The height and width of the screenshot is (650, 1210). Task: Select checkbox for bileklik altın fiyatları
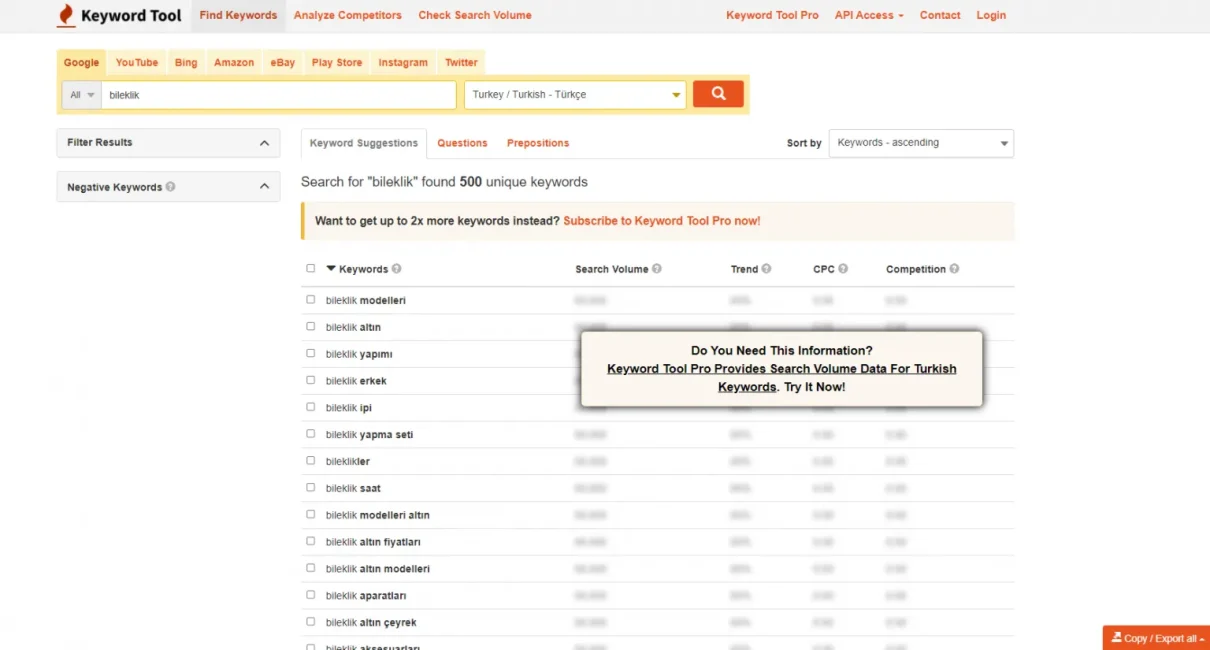(310, 542)
